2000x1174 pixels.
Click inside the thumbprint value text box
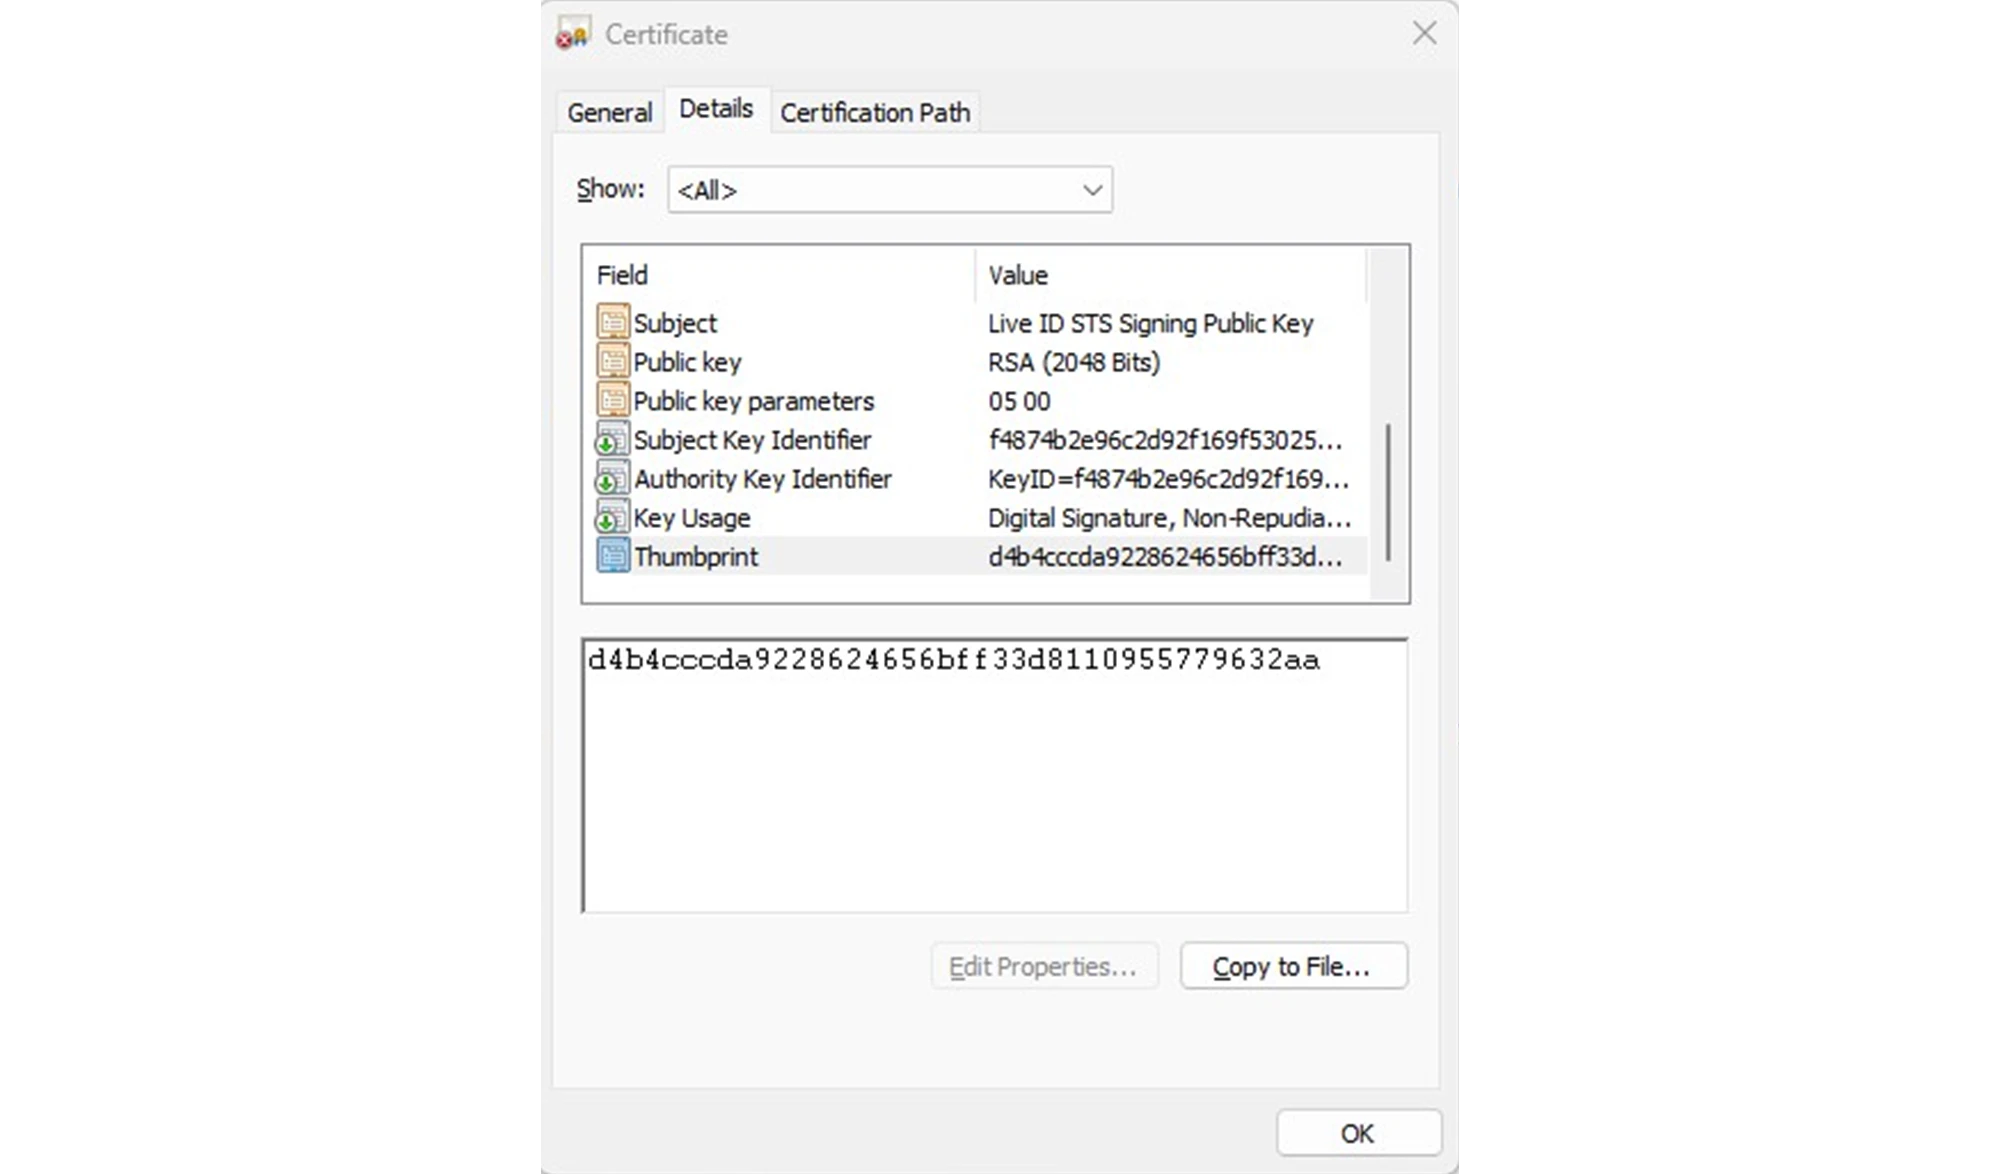[x=995, y=776]
